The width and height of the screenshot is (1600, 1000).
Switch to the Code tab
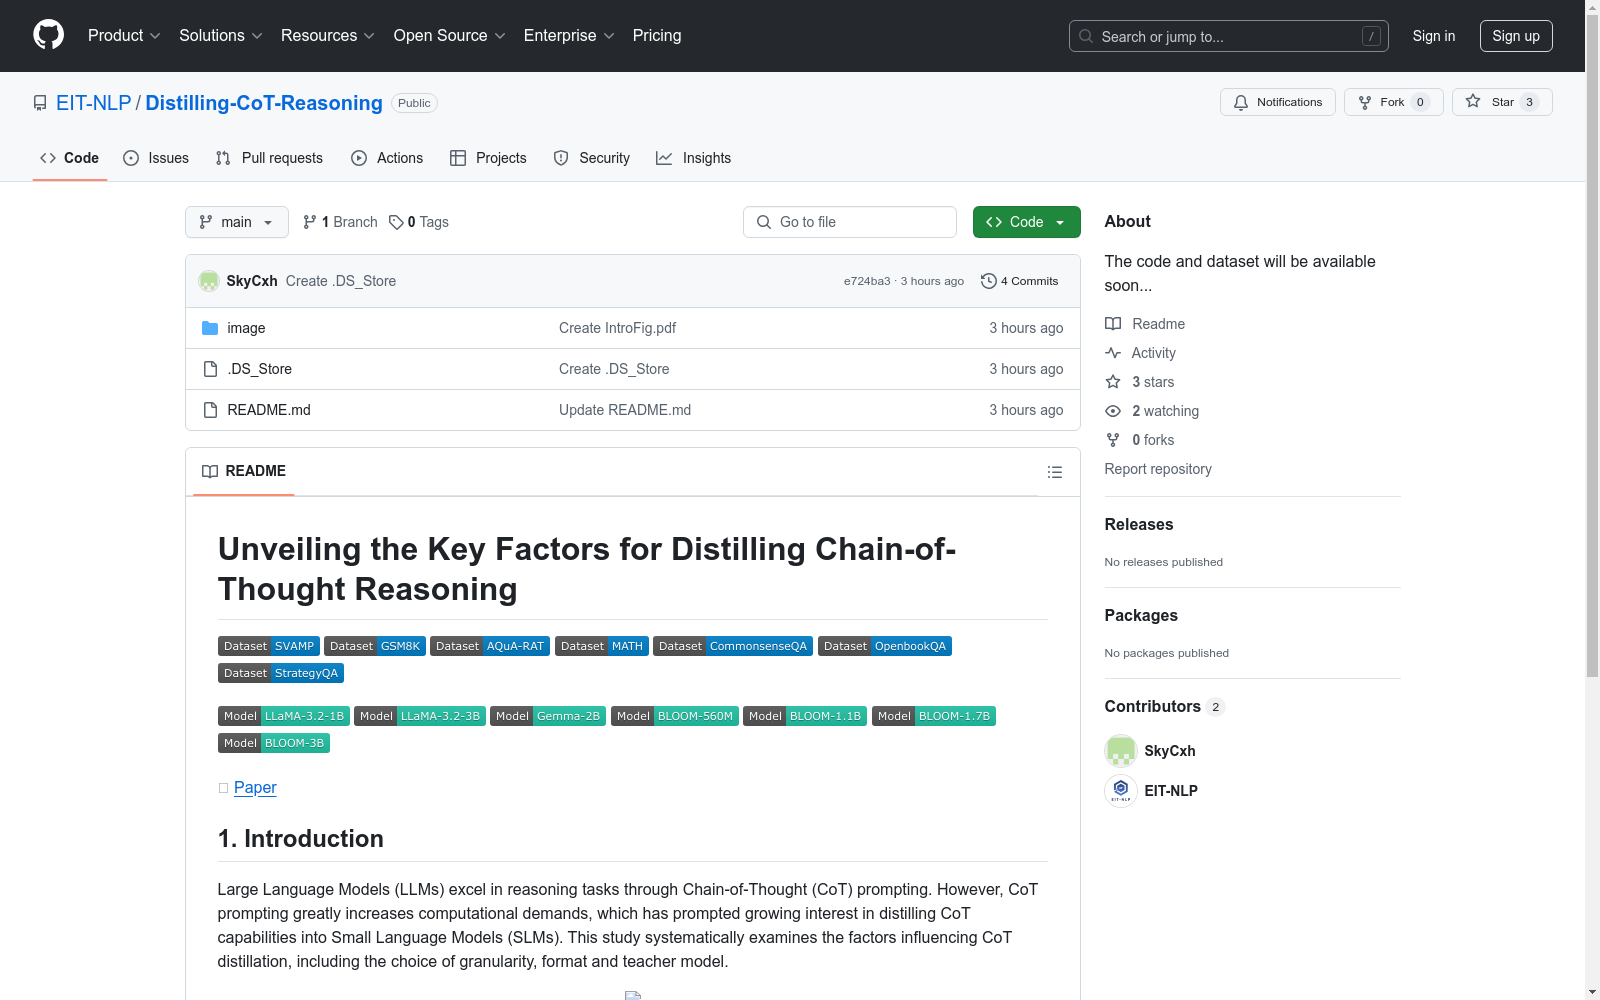70,158
